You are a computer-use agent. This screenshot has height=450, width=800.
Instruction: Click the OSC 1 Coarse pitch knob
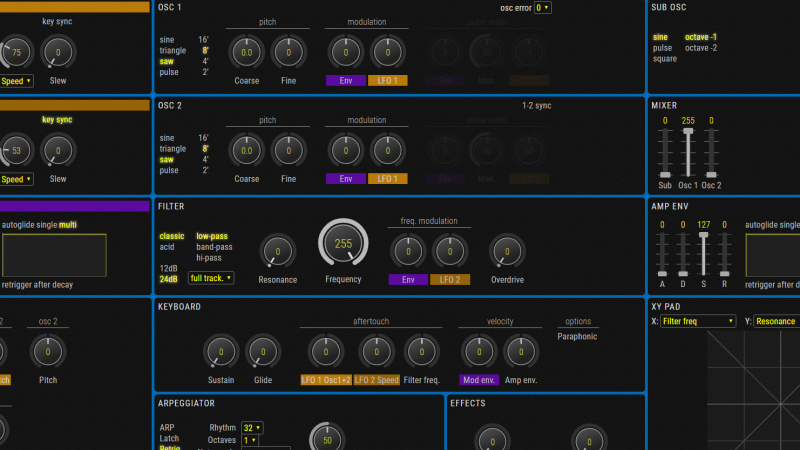246,53
